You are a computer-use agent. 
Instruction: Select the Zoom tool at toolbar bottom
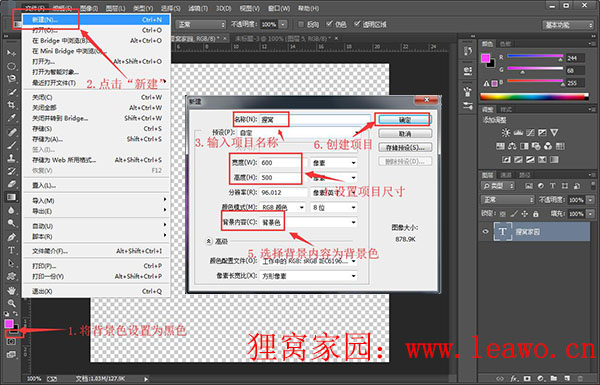pos(11,303)
